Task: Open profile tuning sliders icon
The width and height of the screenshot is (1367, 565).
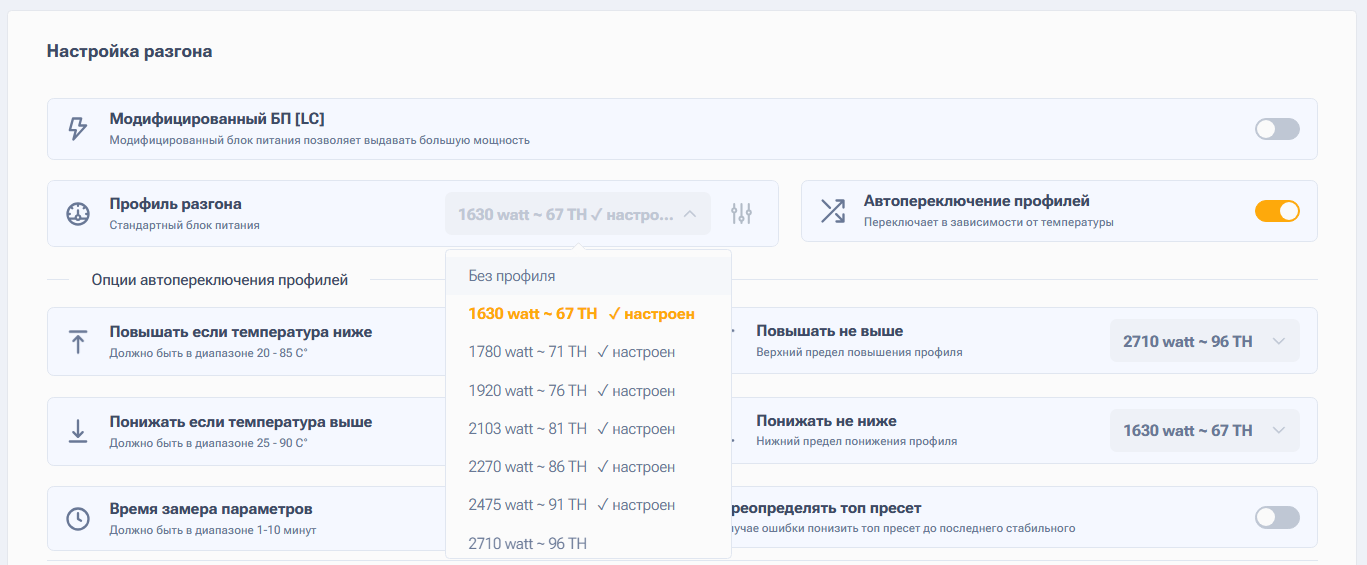Action: [x=742, y=213]
